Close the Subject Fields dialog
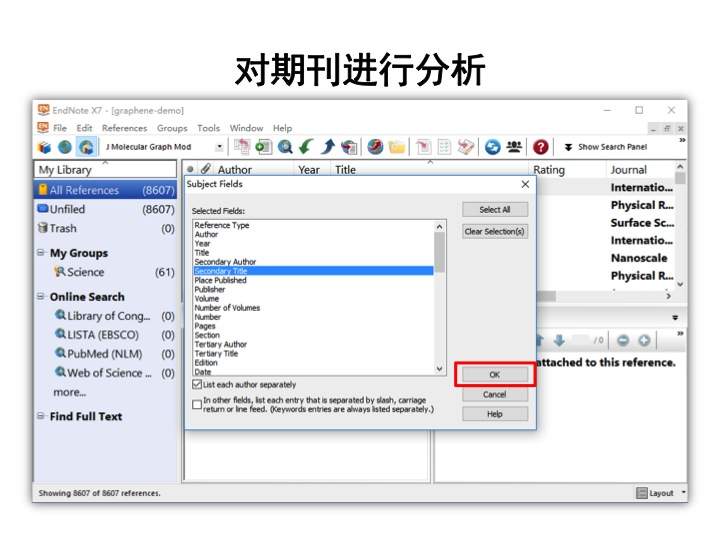This screenshot has width=720, height=540. point(525,184)
